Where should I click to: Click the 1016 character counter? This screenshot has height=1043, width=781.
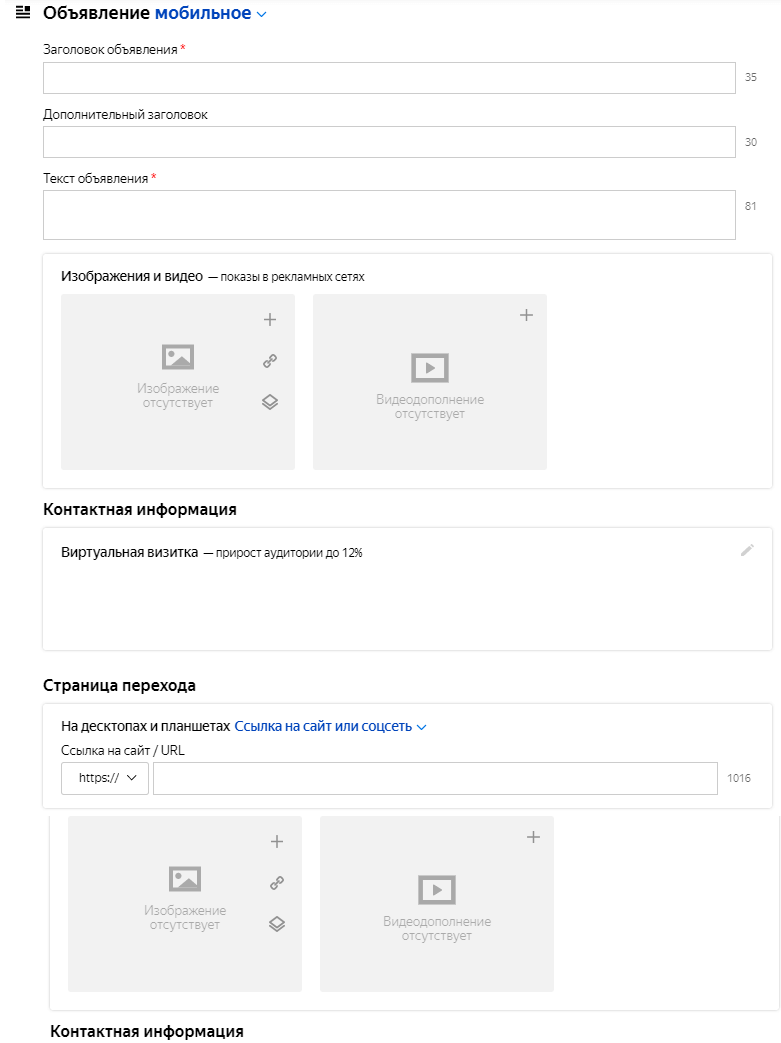click(738, 778)
